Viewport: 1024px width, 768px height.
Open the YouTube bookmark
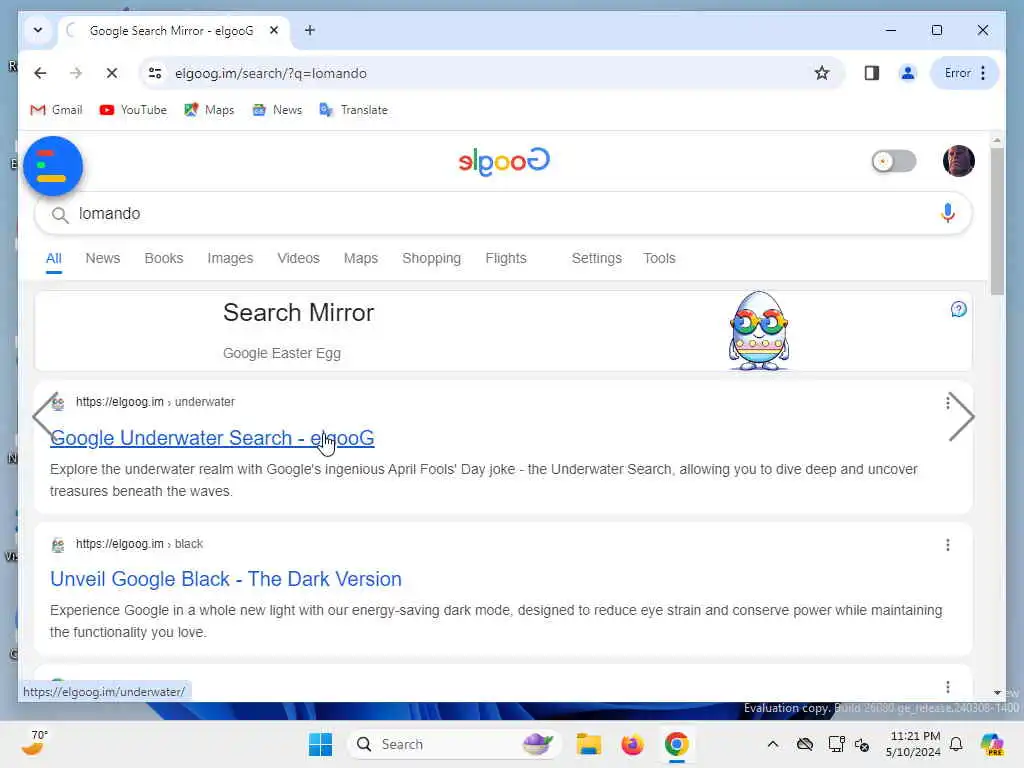pyautogui.click(x=133, y=110)
